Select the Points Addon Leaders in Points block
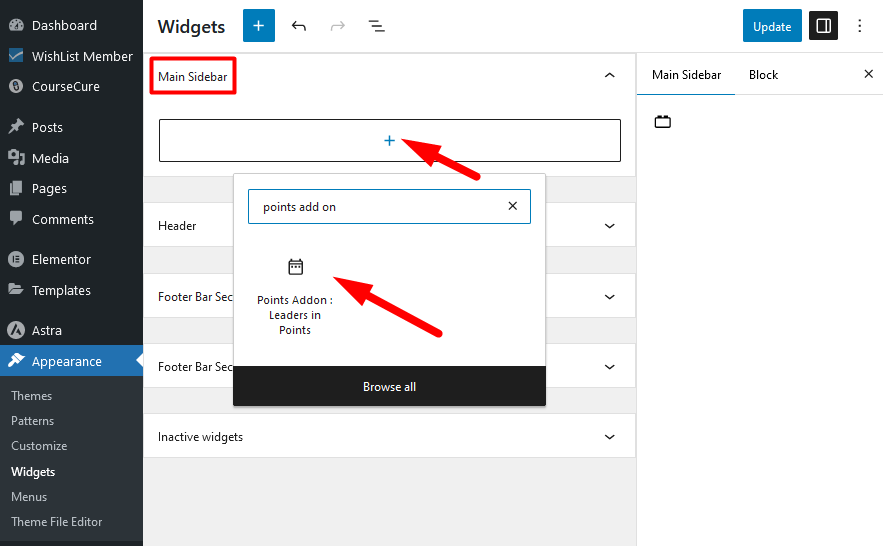883x546 pixels. [295, 295]
